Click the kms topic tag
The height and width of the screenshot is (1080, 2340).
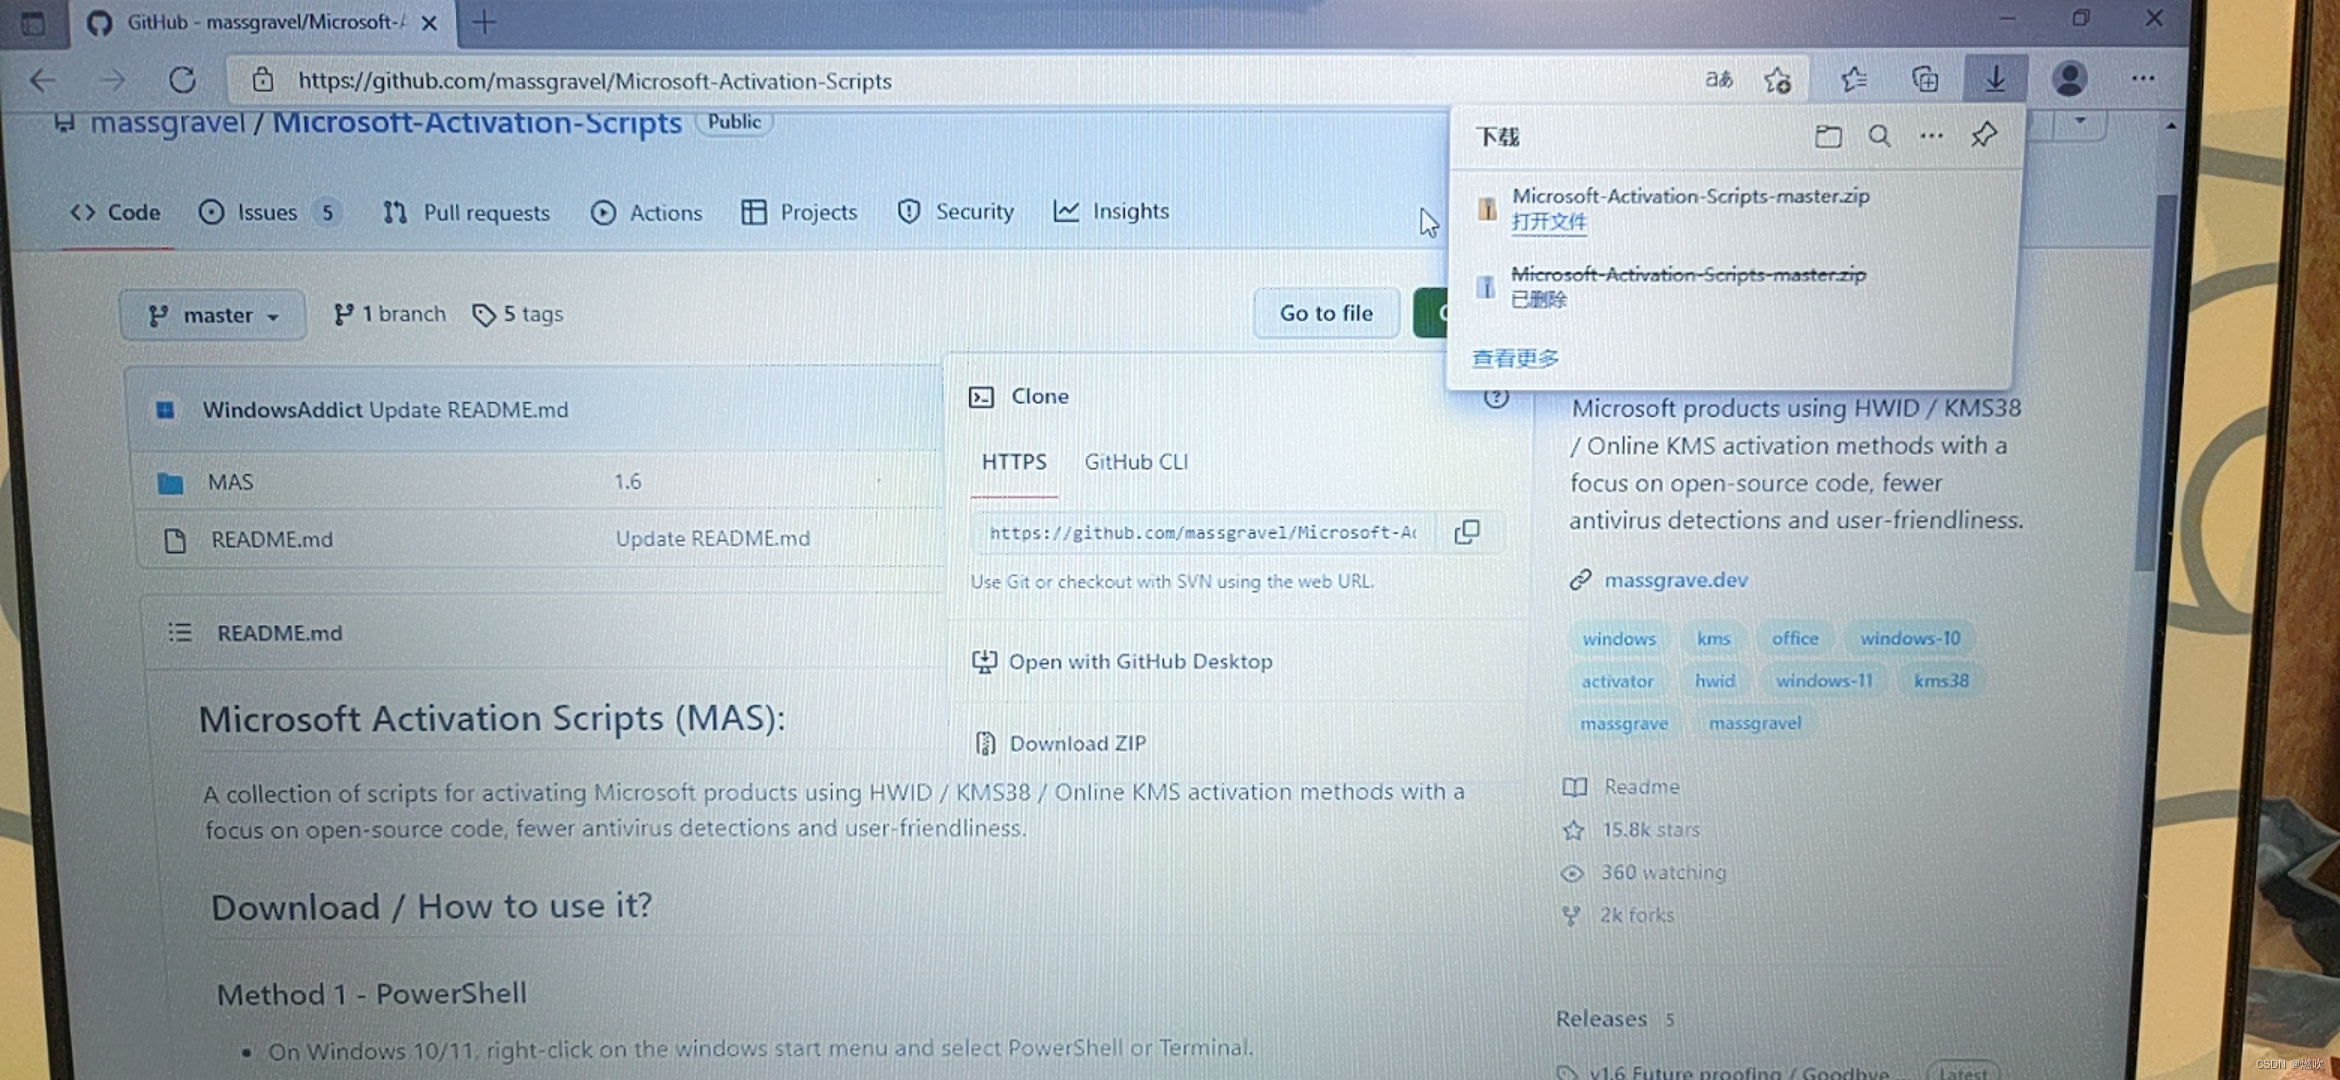(1713, 638)
